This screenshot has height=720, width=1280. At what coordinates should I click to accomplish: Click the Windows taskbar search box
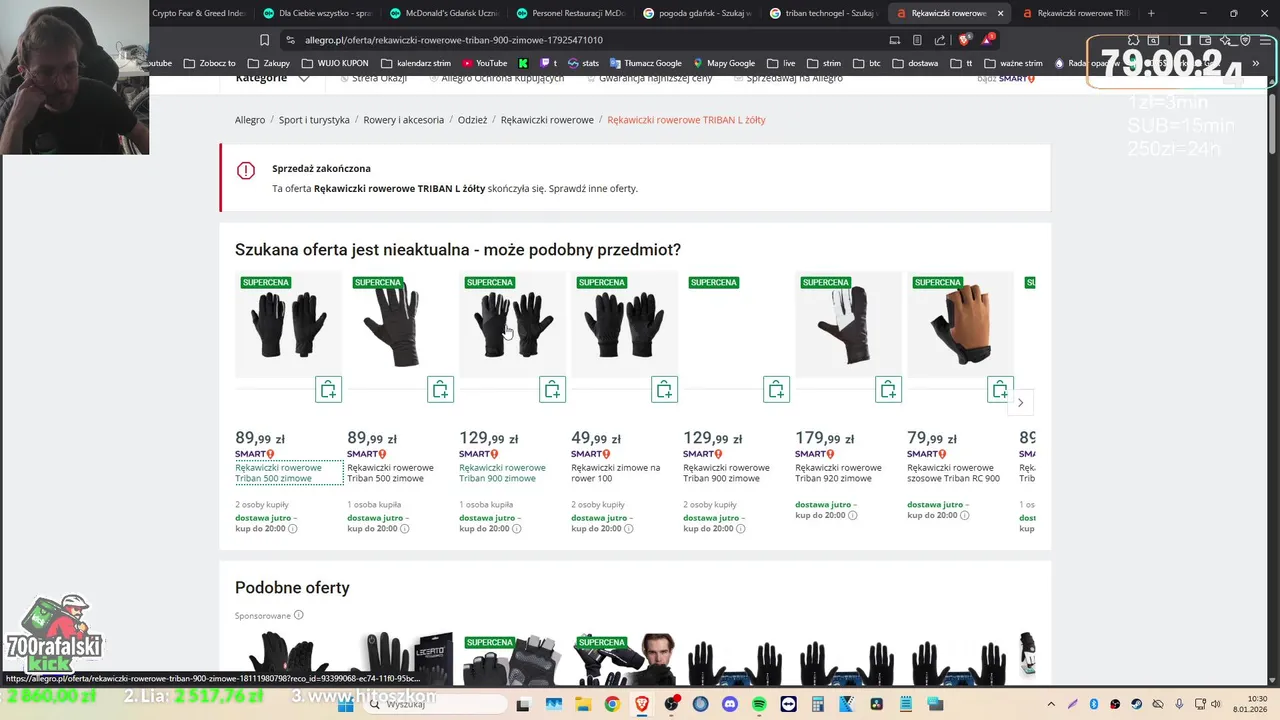pos(436,704)
